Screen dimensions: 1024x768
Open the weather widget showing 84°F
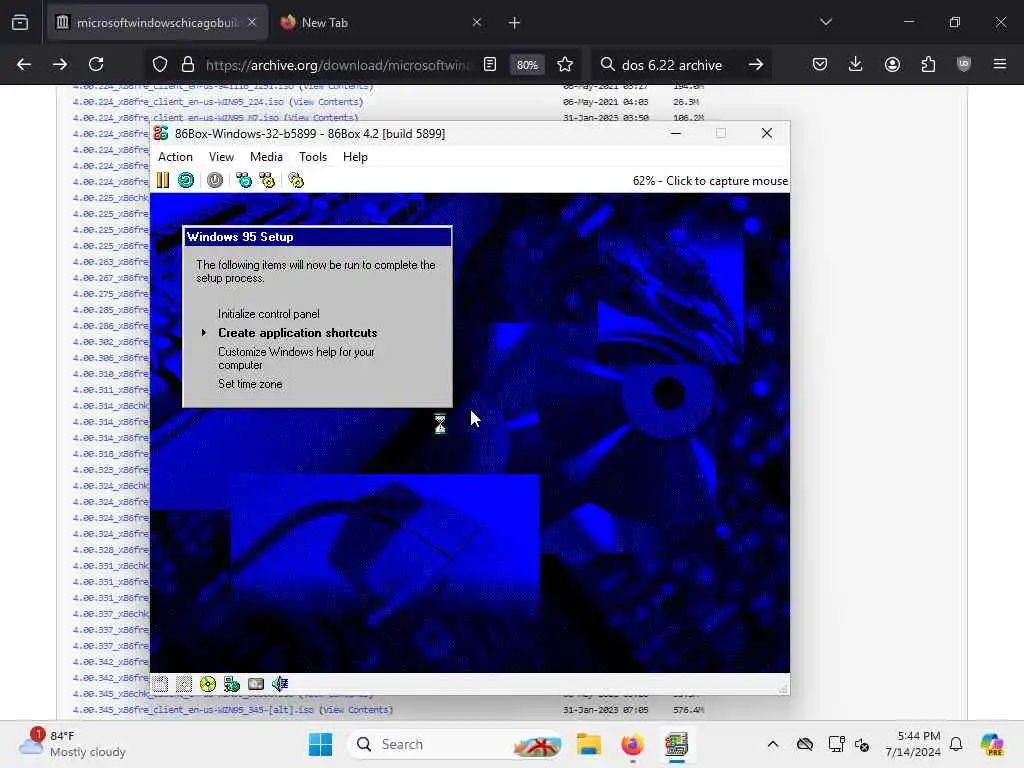click(72, 744)
